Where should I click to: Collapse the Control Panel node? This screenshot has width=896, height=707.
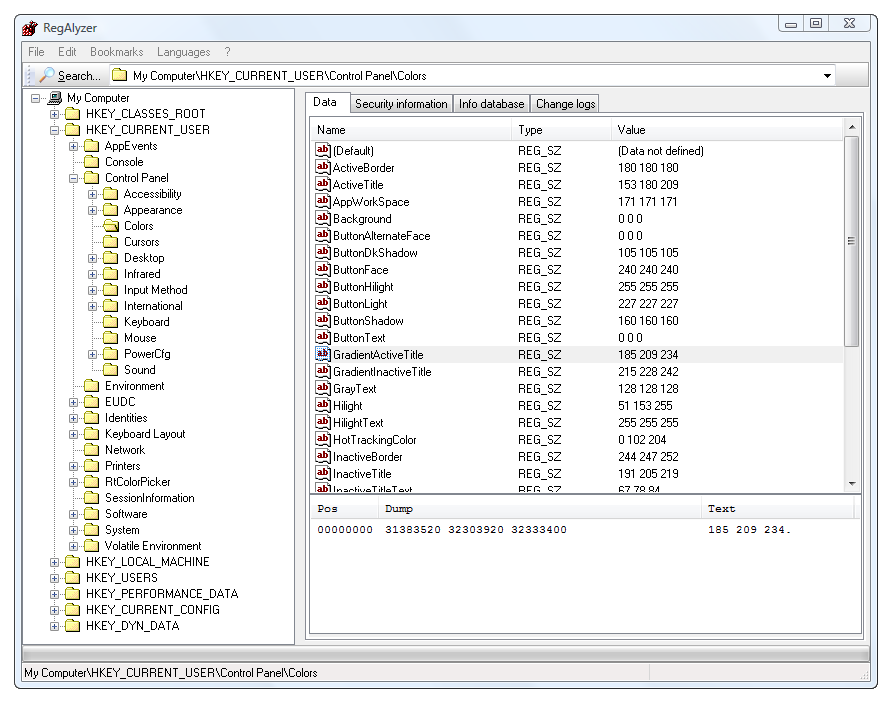[x=73, y=178]
